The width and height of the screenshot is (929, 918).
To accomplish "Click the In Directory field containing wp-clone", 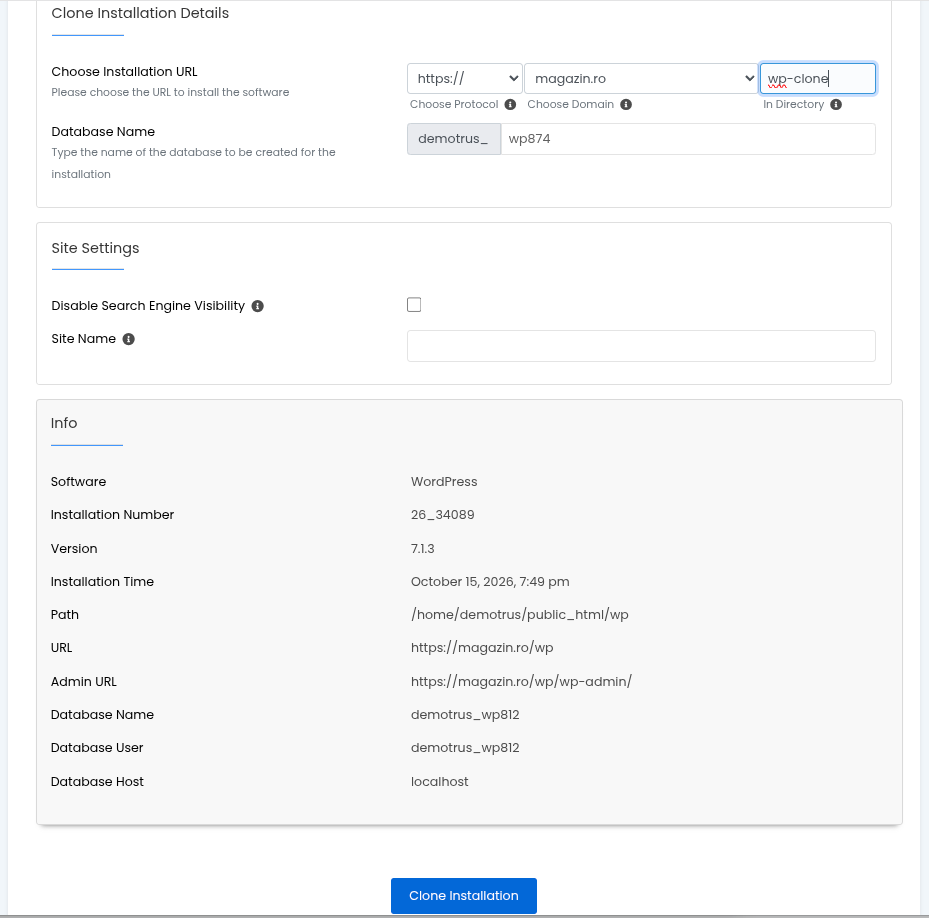I will (x=818, y=78).
